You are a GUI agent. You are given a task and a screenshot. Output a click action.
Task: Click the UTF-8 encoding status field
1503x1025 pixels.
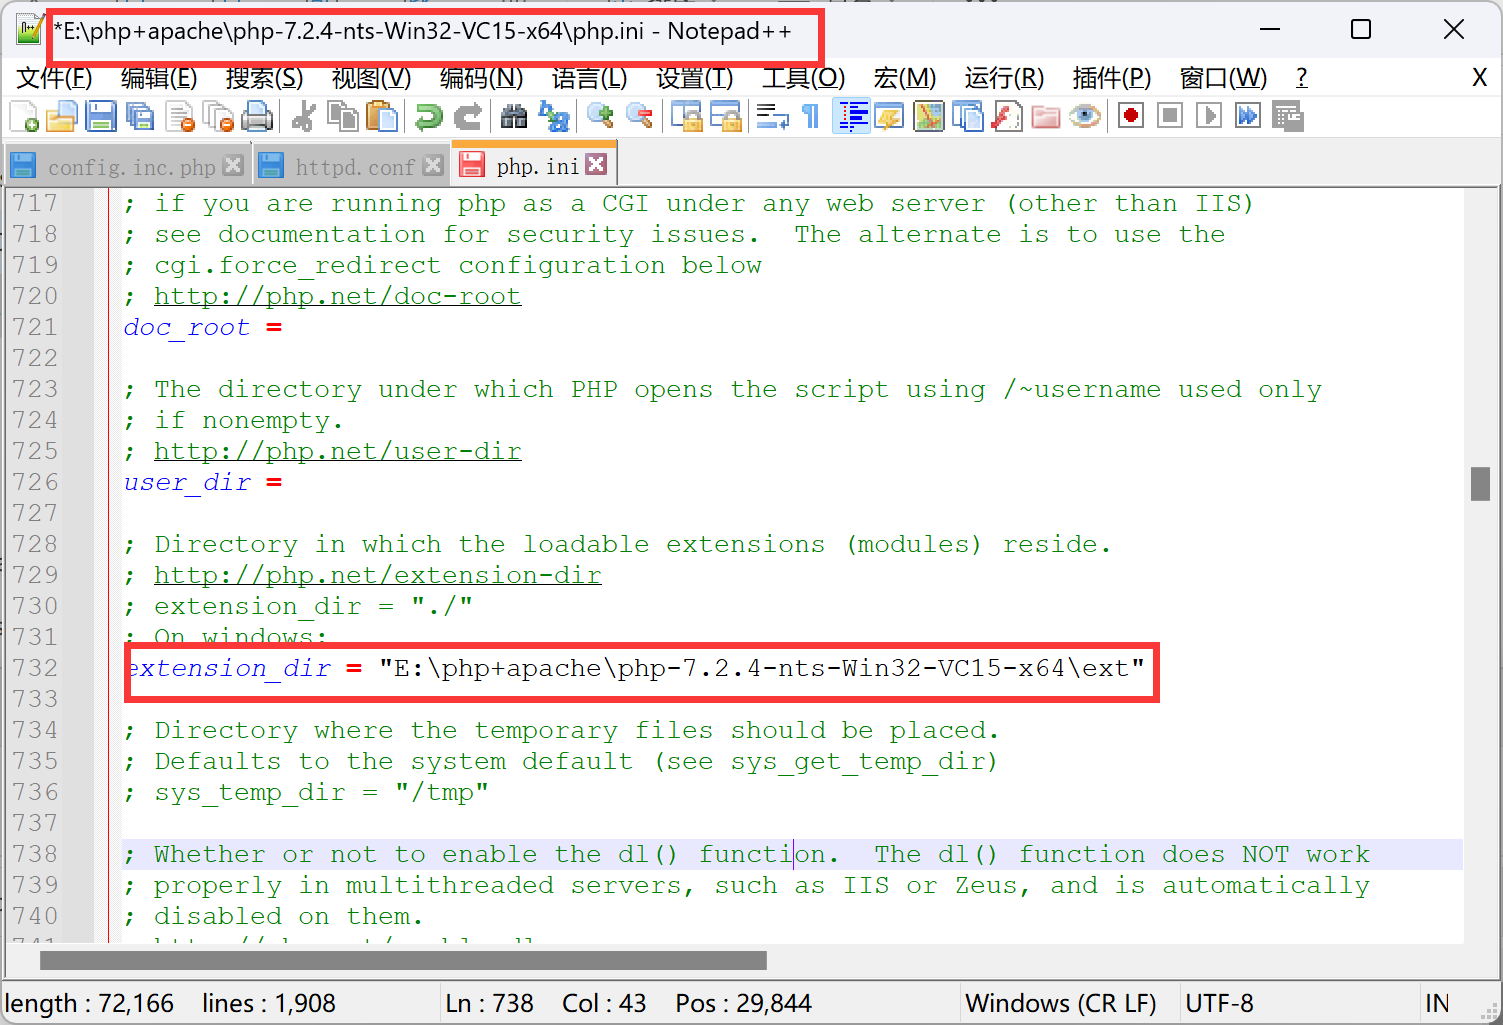click(1219, 1003)
